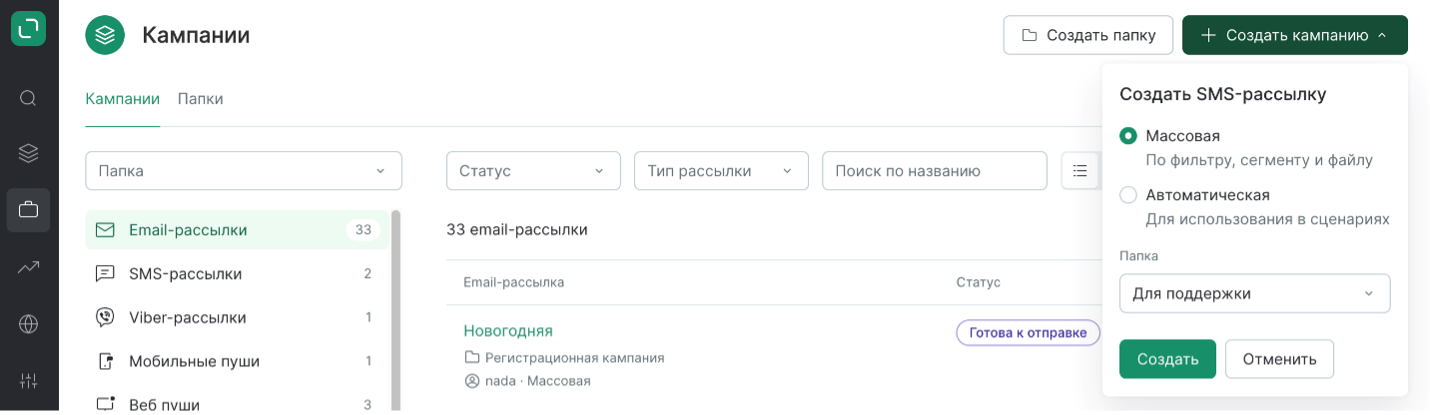Open the Для поддержки folder dropdown

pos(1254,294)
